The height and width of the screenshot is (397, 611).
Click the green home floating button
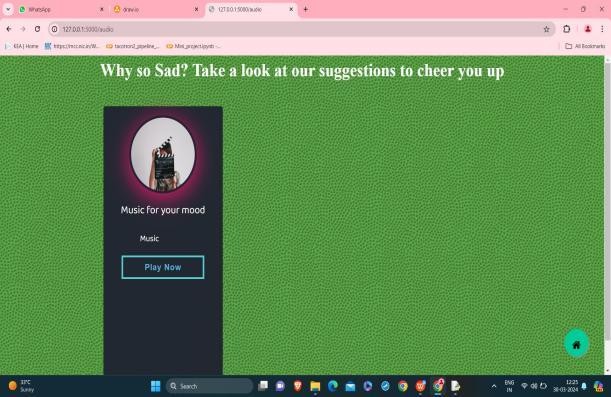pos(576,344)
